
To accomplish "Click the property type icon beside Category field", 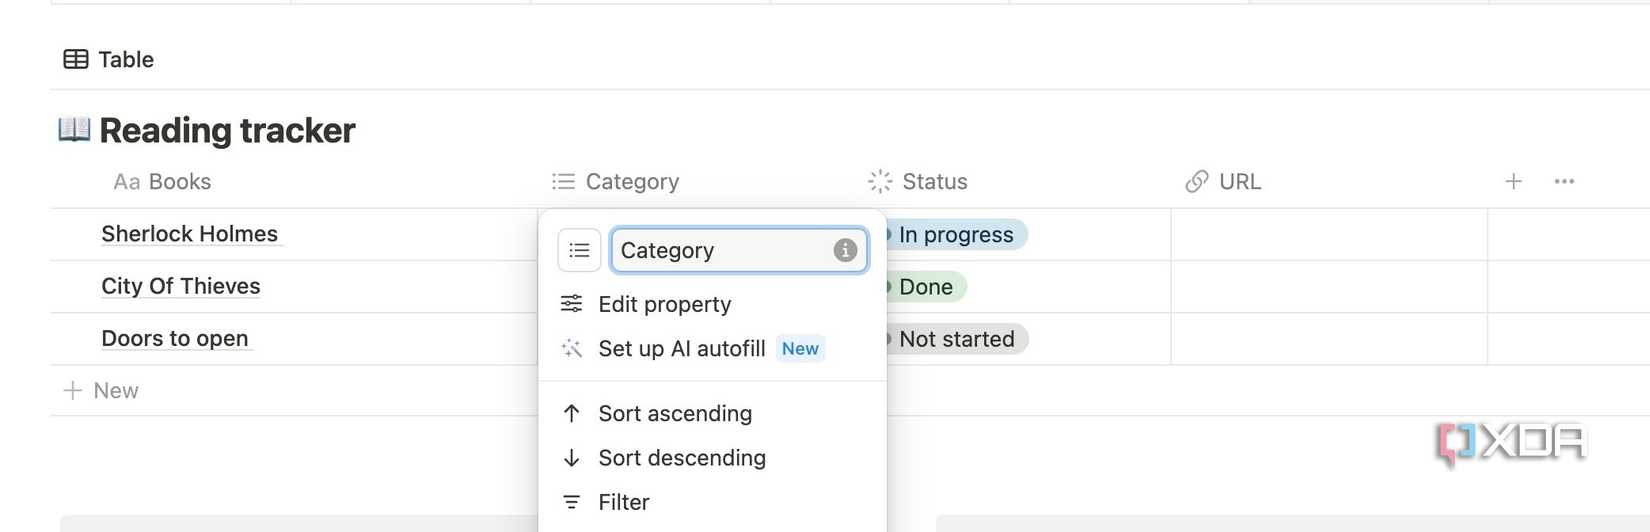I will (579, 250).
